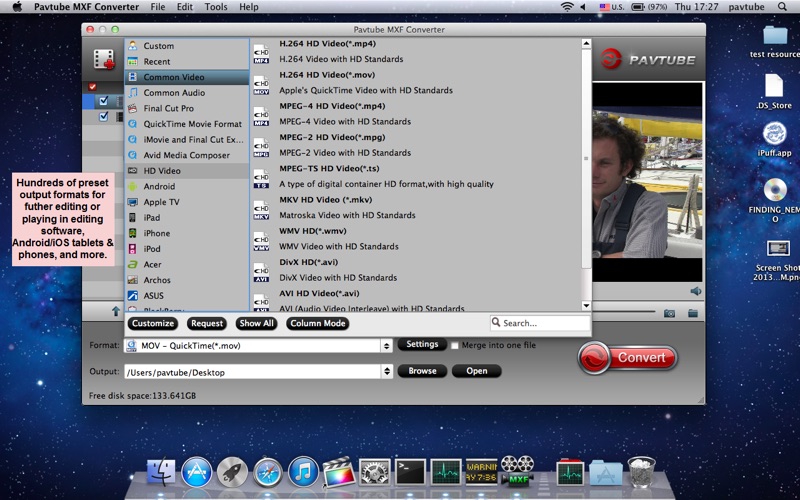Open iMovie and Final Cut Express category

[x=187, y=140]
